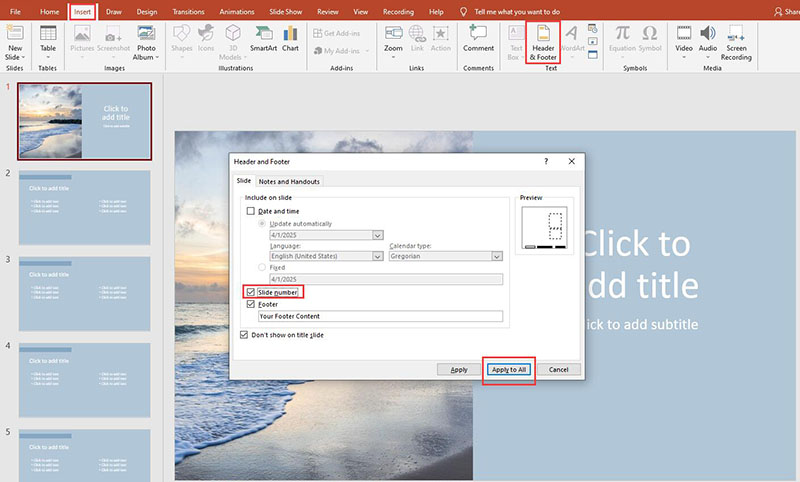Image resolution: width=800 pixels, height=482 pixels.
Task: Click the New Slide icon
Action: click(15, 40)
